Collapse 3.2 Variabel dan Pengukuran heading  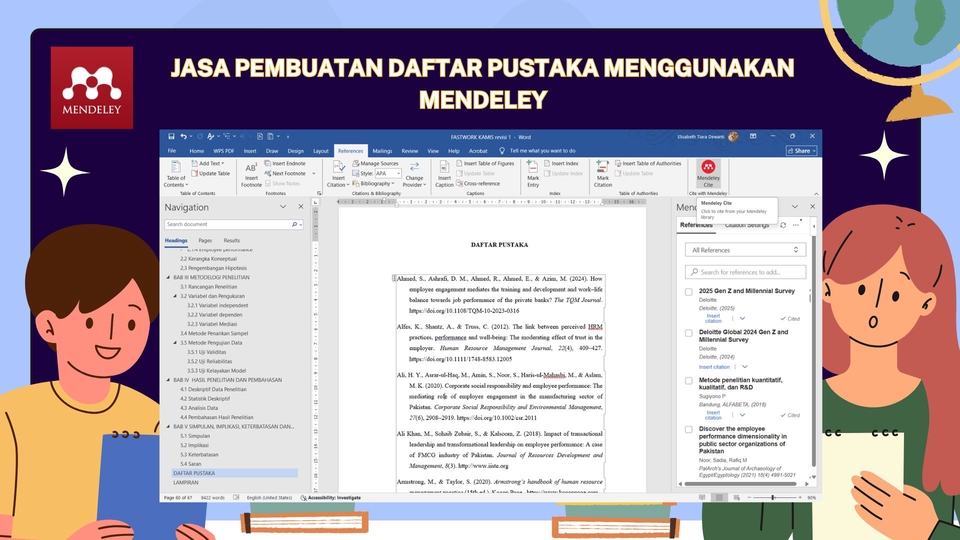coord(175,296)
